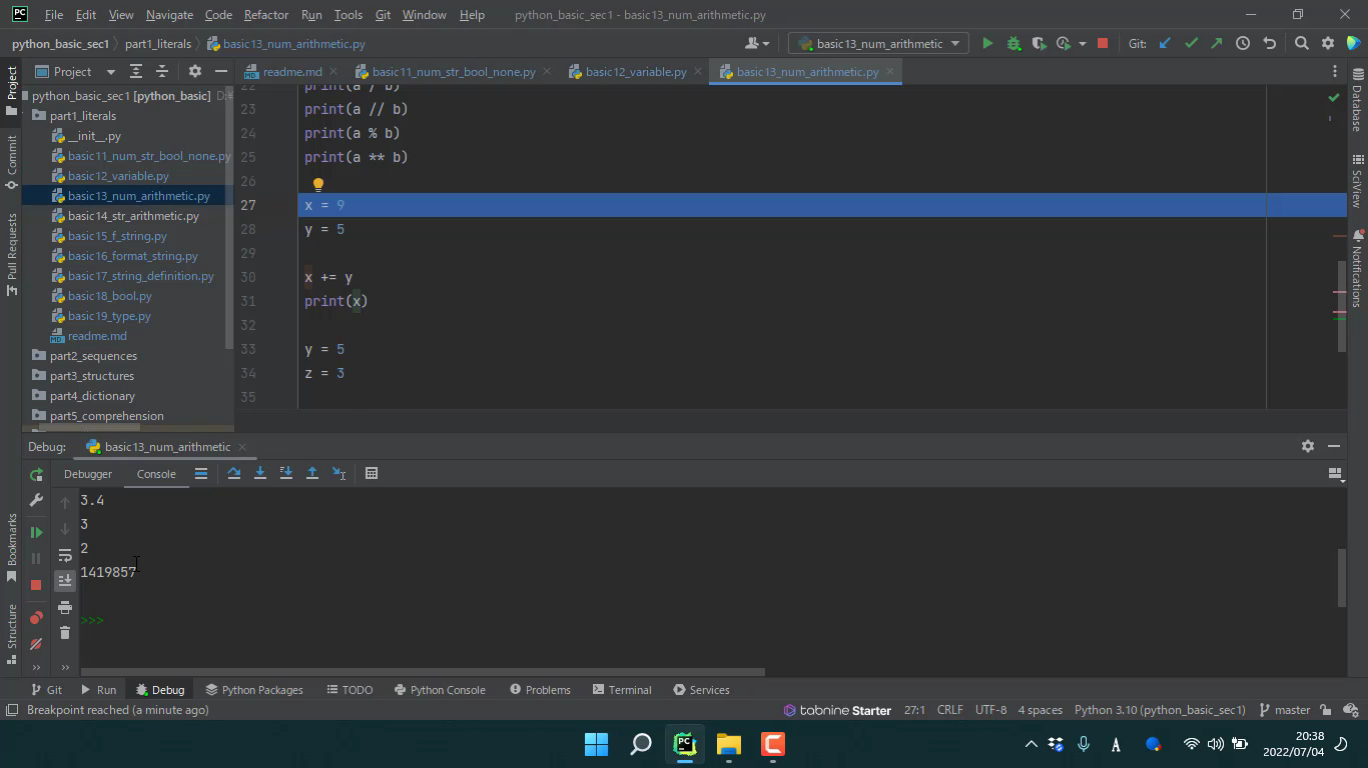Click the master branch status widget
The image size is (1368, 768).
point(1284,710)
